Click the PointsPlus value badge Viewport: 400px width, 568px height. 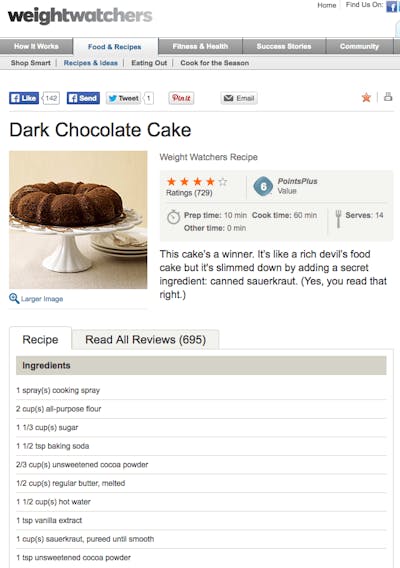pos(263,186)
